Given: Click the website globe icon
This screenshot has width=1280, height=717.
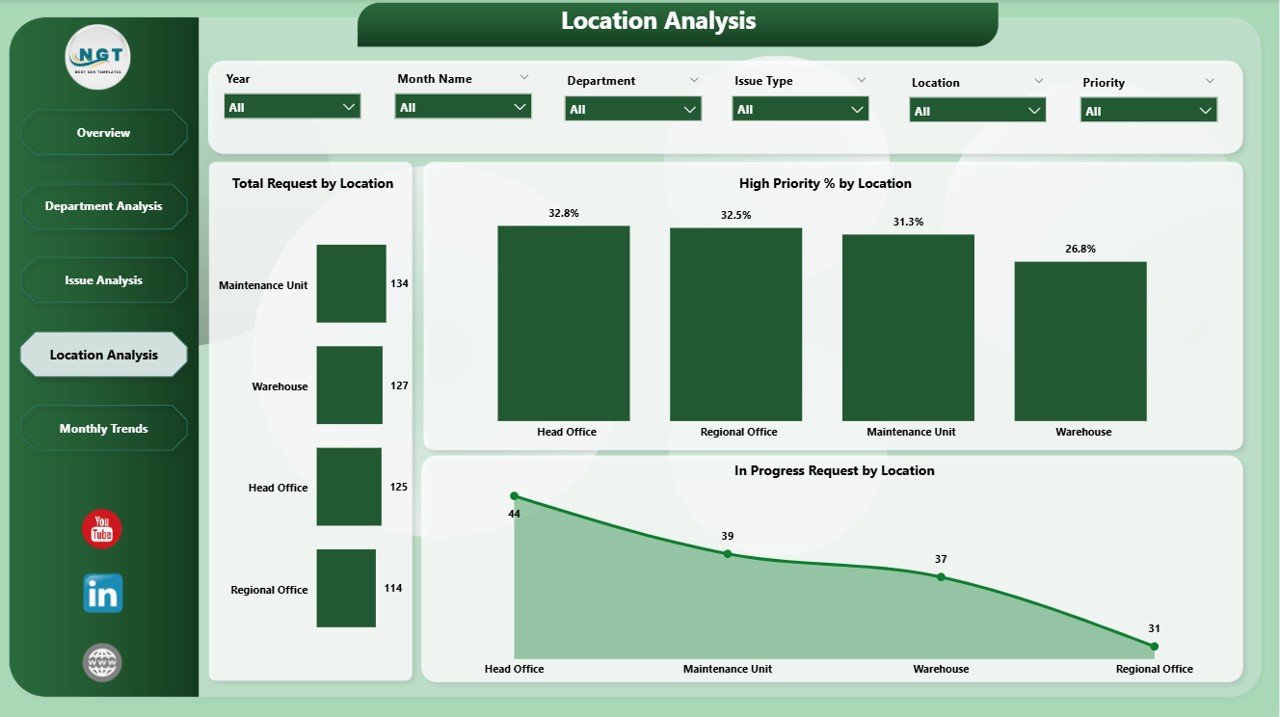Looking at the screenshot, I should coord(100,661).
